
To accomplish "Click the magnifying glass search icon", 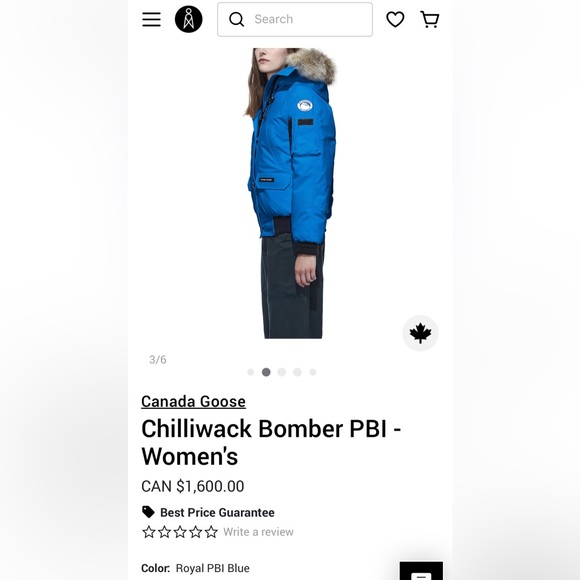I will (236, 19).
